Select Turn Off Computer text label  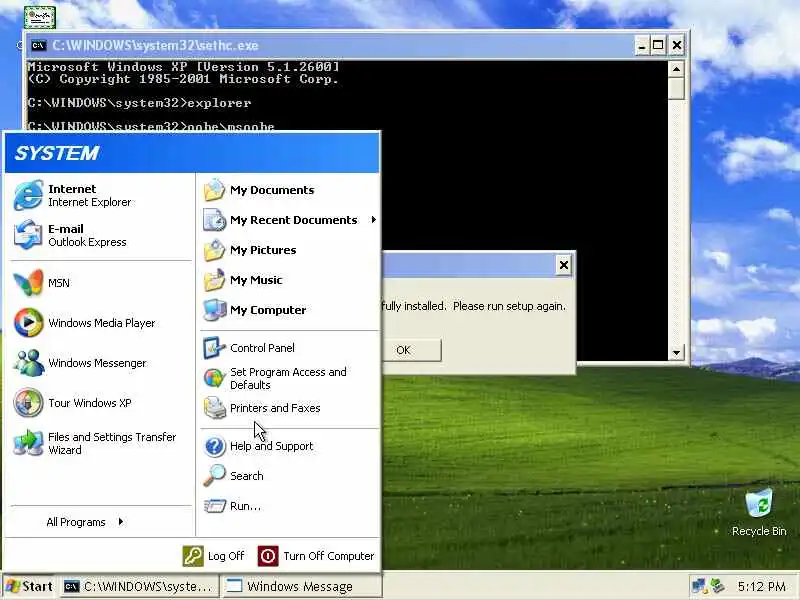click(329, 556)
